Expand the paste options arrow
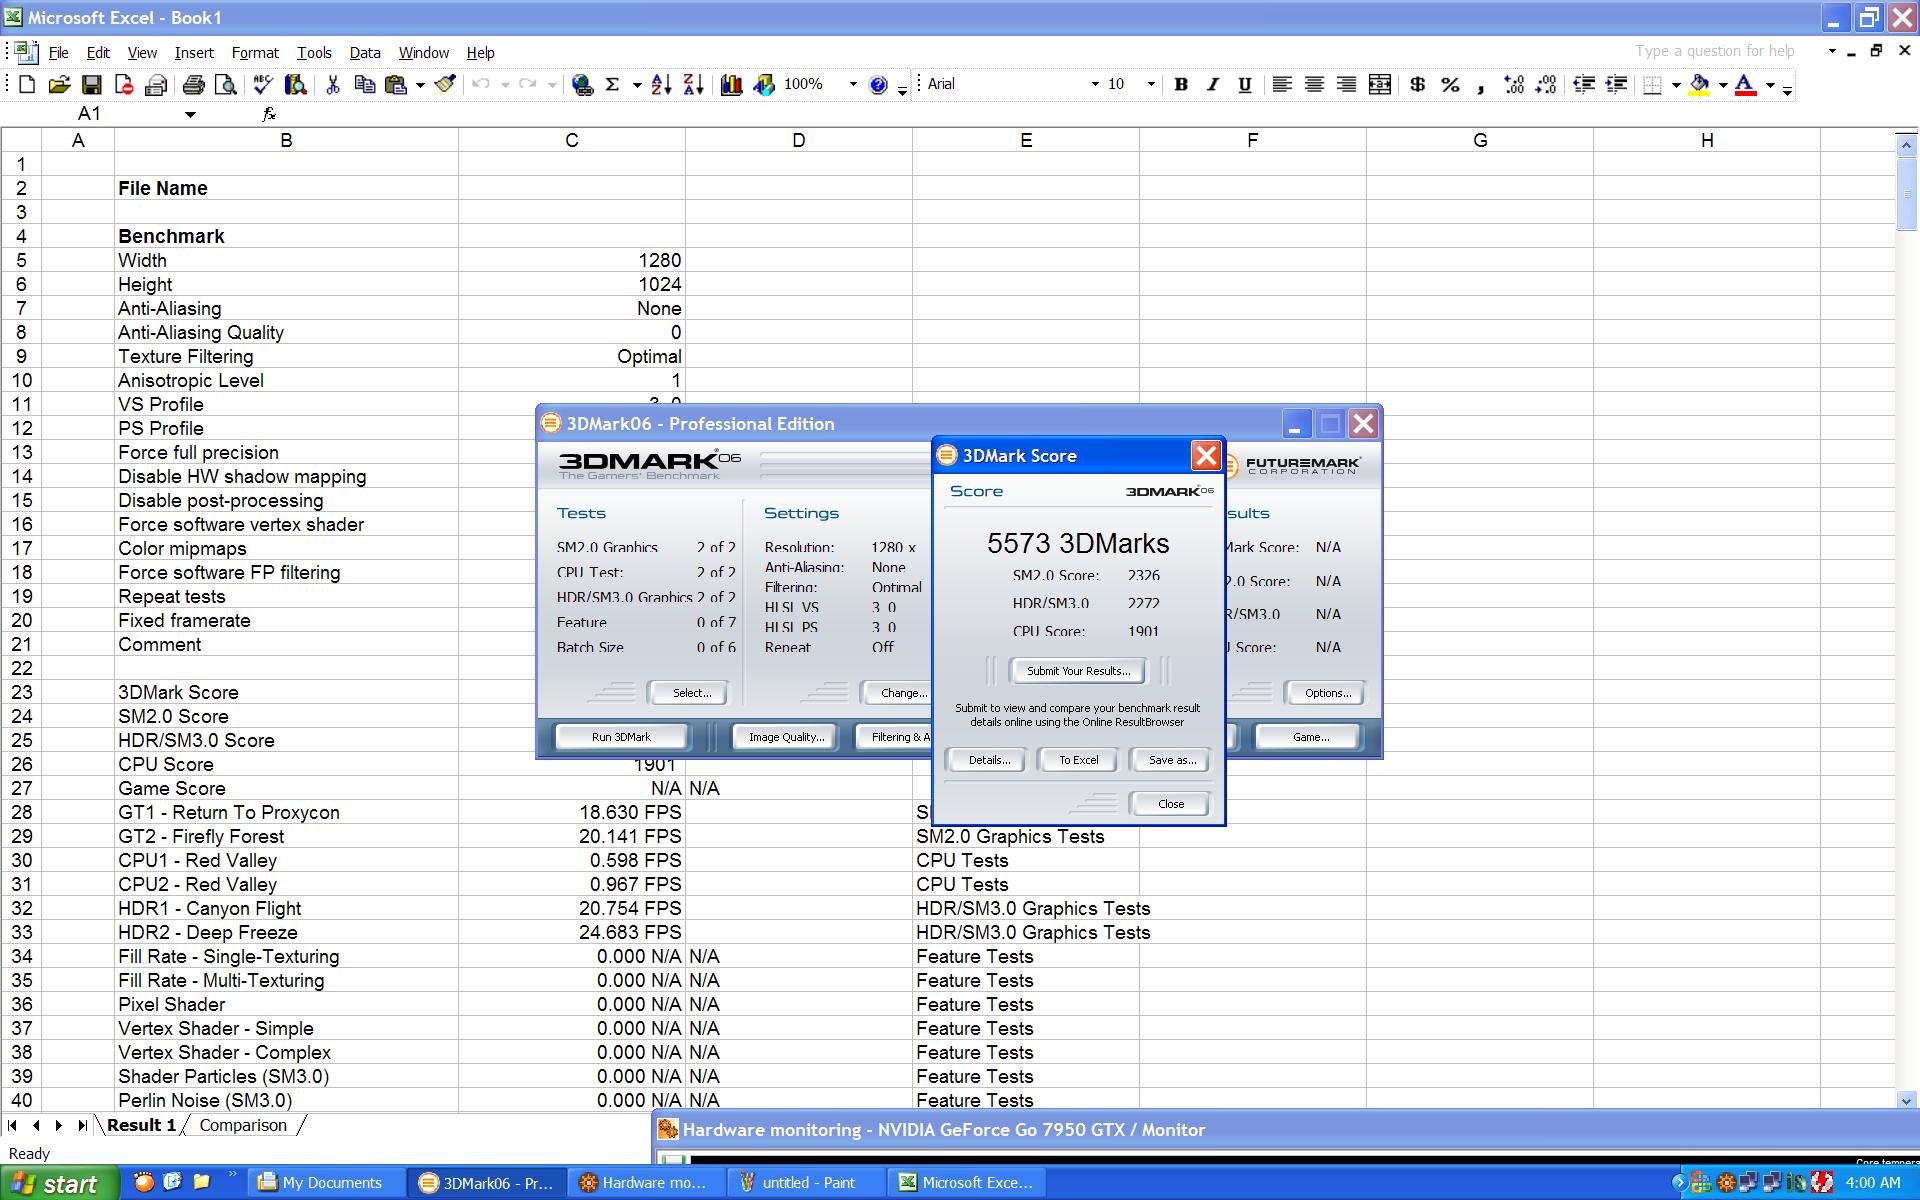 (420, 85)
